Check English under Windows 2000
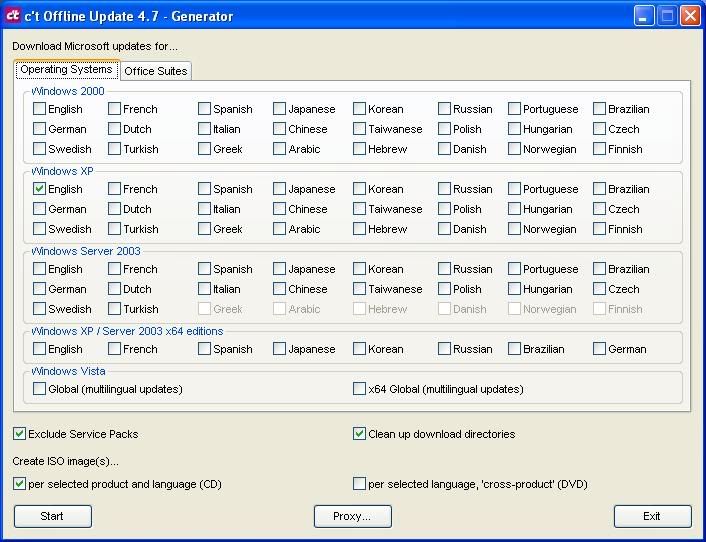 click(39, 108)
